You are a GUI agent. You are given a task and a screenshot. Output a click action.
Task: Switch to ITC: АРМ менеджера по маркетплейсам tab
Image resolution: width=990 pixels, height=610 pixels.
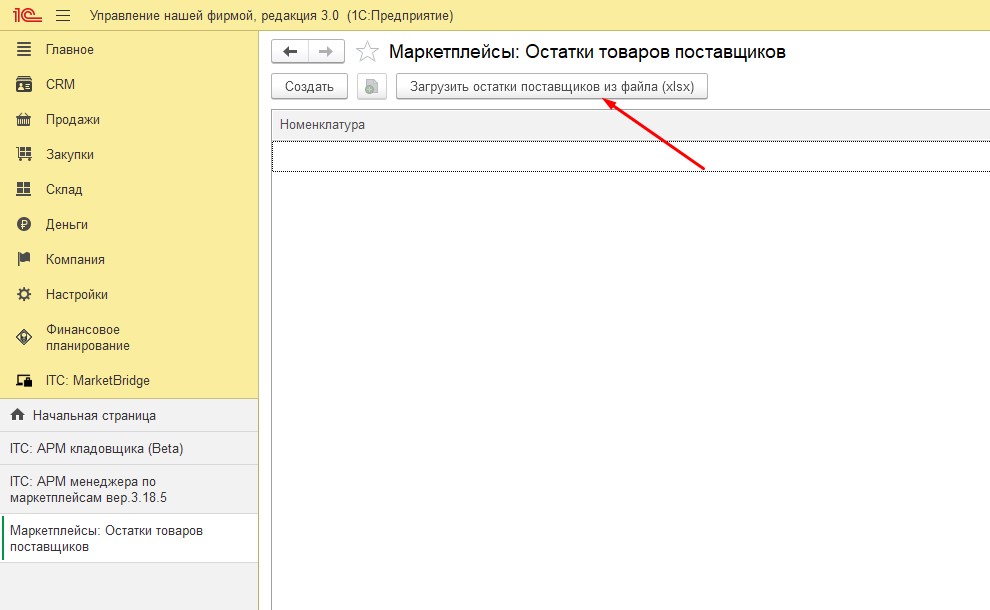(x=129, y=489)
